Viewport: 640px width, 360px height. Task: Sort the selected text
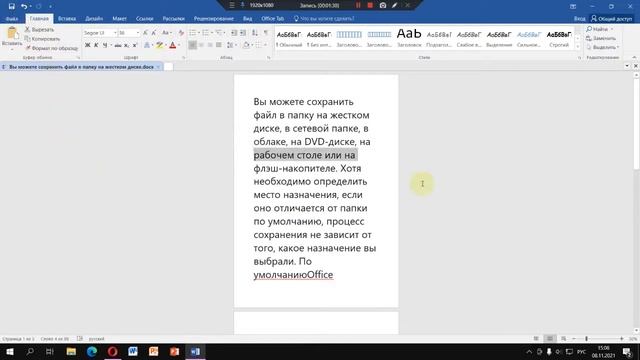(x=255, y=33)
